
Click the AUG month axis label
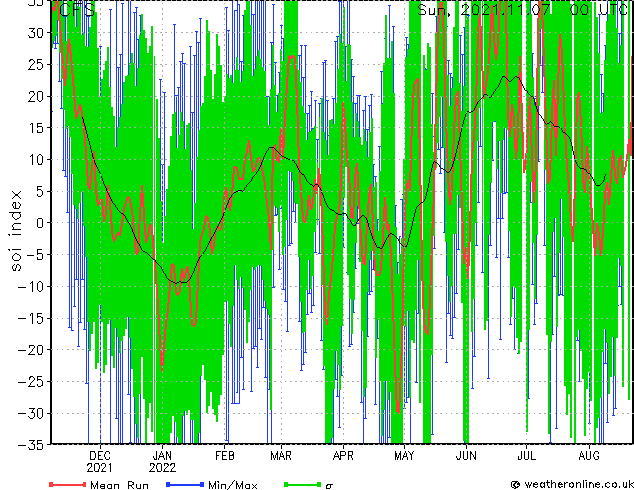589,456
